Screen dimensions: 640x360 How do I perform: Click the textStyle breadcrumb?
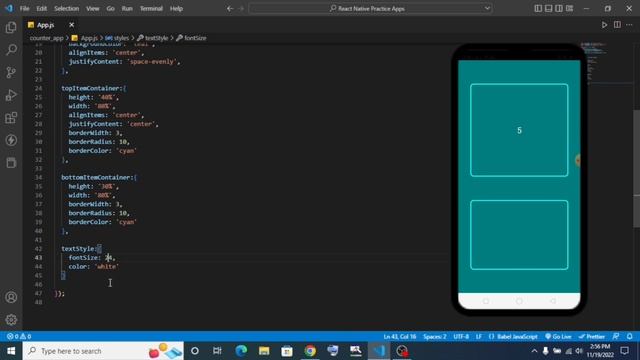(x=153, y=38)
